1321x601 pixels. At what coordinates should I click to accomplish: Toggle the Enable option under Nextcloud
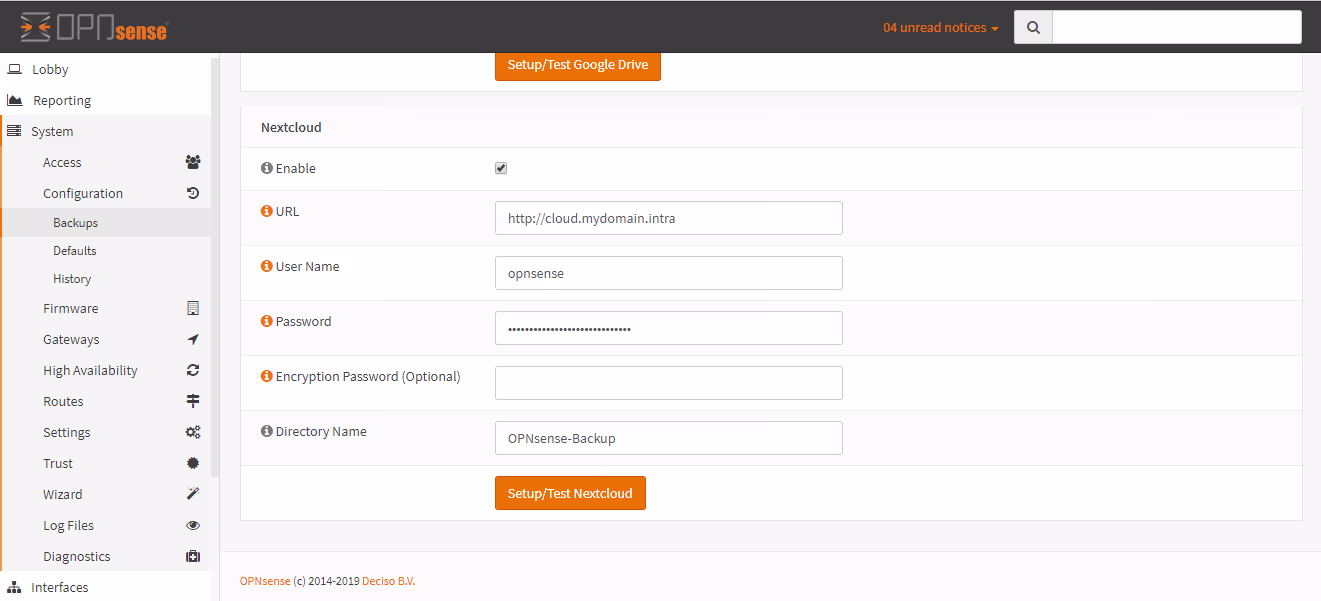(x=500, y=168)
